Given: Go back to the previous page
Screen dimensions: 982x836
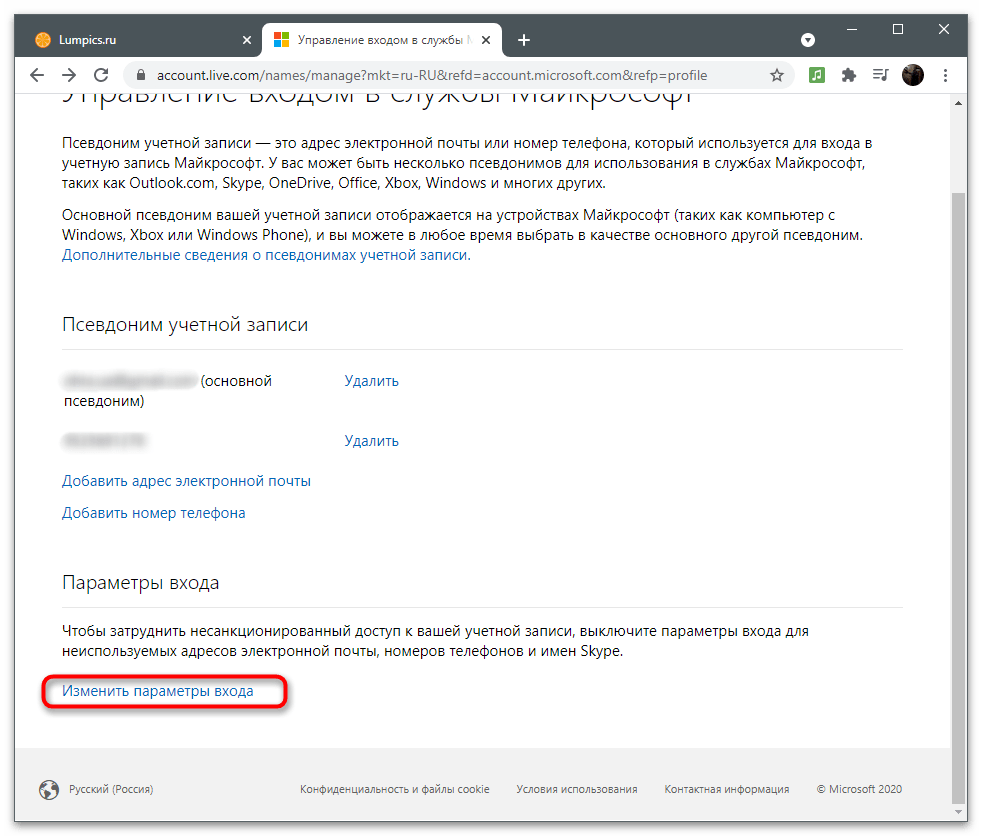Looking at the screenshot, I should 37,76.
